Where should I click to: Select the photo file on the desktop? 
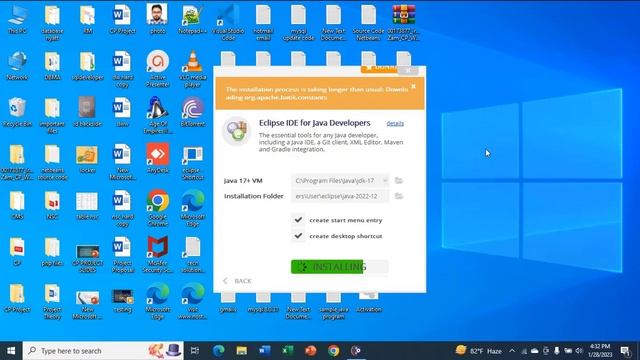tap(158, 20)
